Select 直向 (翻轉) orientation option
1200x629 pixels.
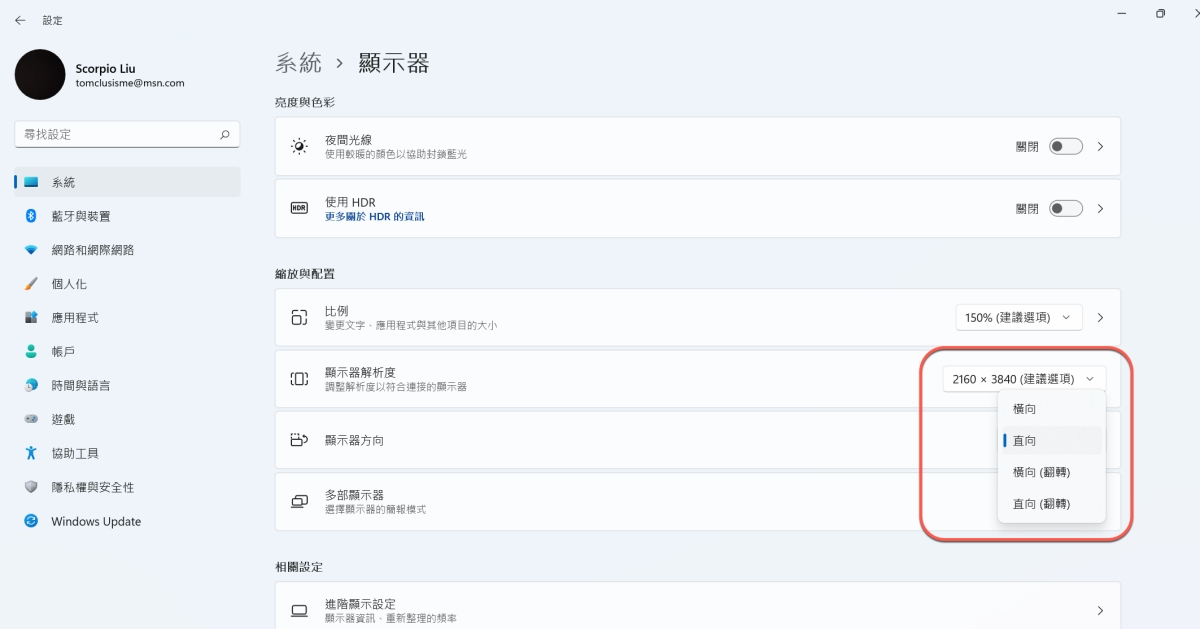(1051, 504)
